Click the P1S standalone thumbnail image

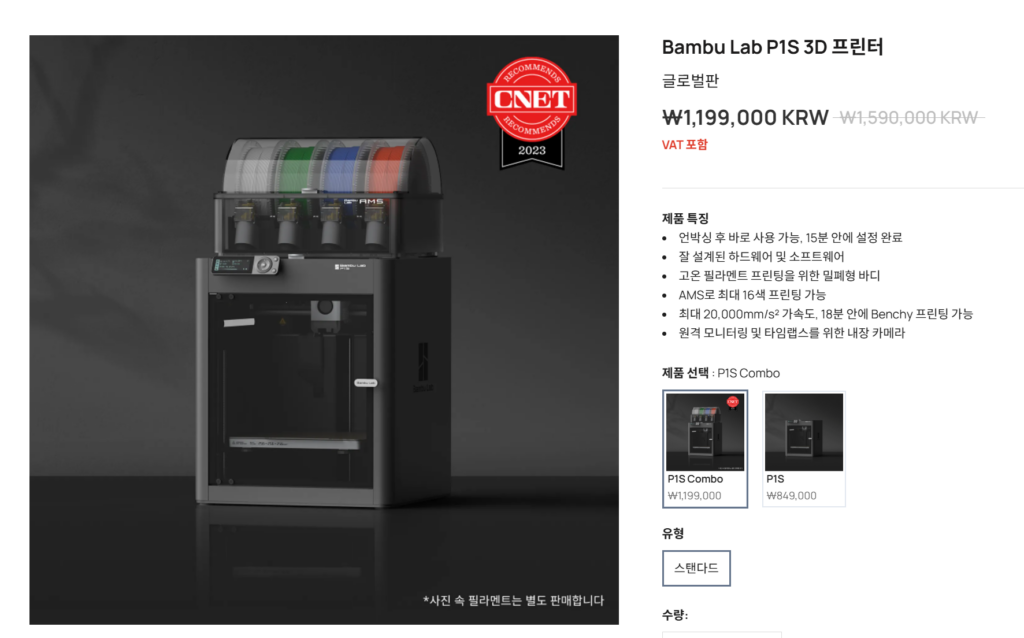tap(804, 432)
